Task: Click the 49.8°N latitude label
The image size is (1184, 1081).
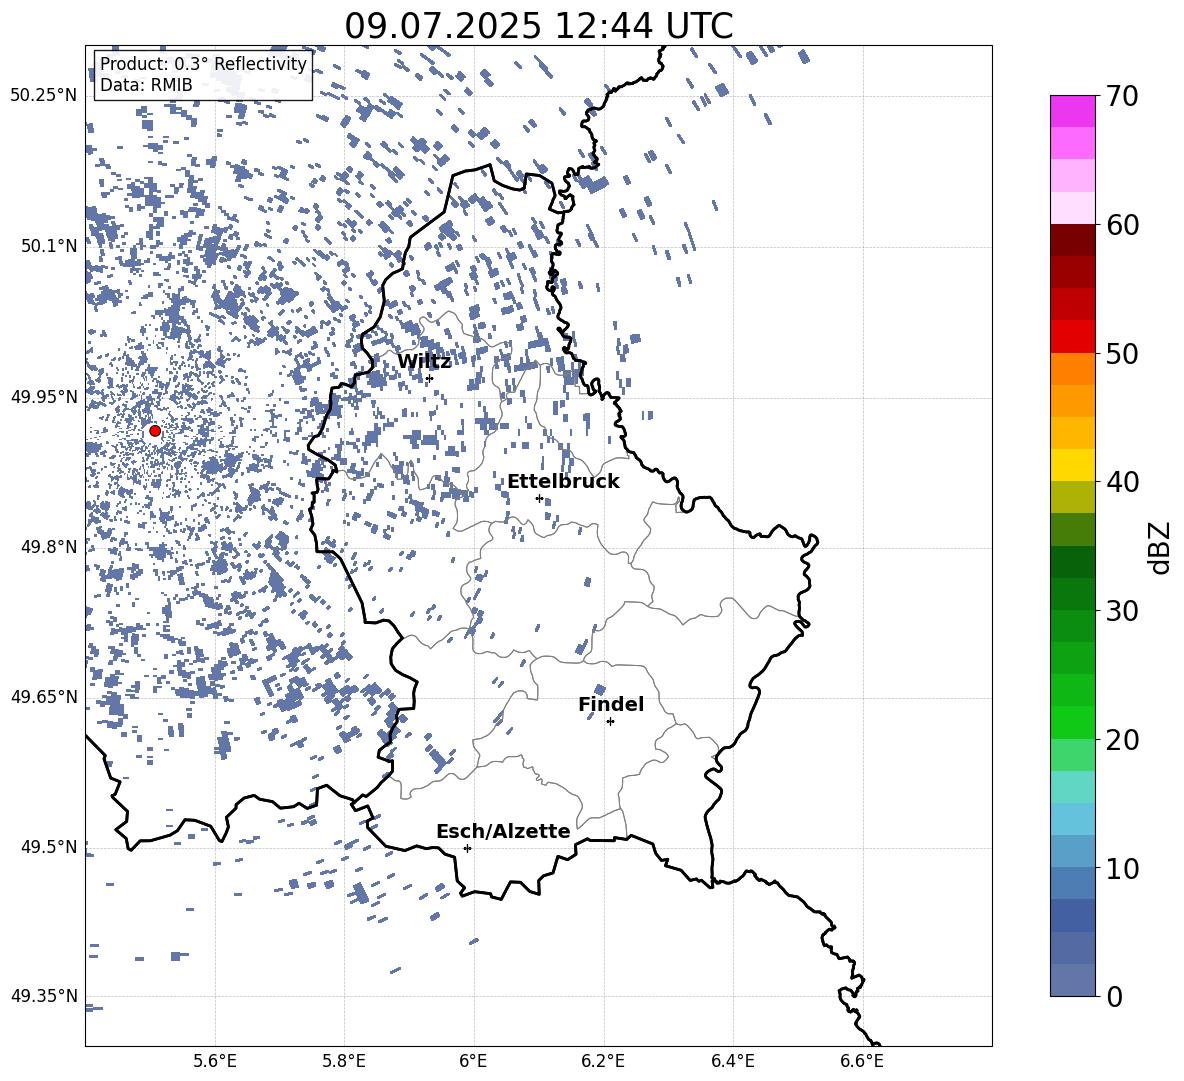Action: tap(49, 547)
